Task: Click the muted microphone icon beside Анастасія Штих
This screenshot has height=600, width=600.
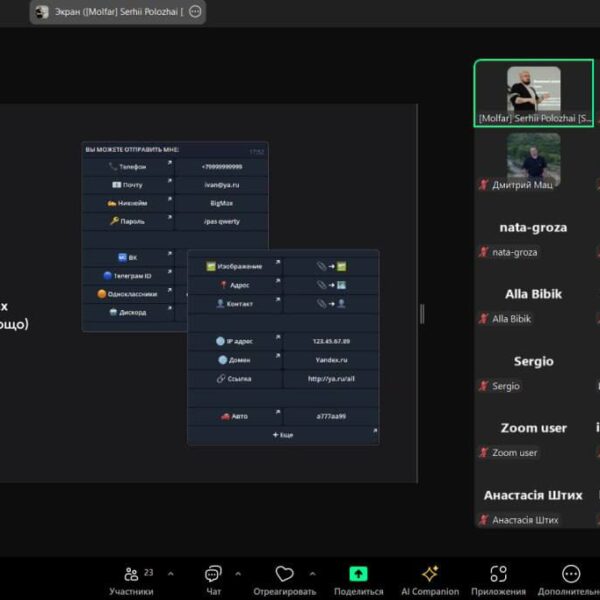Action: click(x=484, y=520)
